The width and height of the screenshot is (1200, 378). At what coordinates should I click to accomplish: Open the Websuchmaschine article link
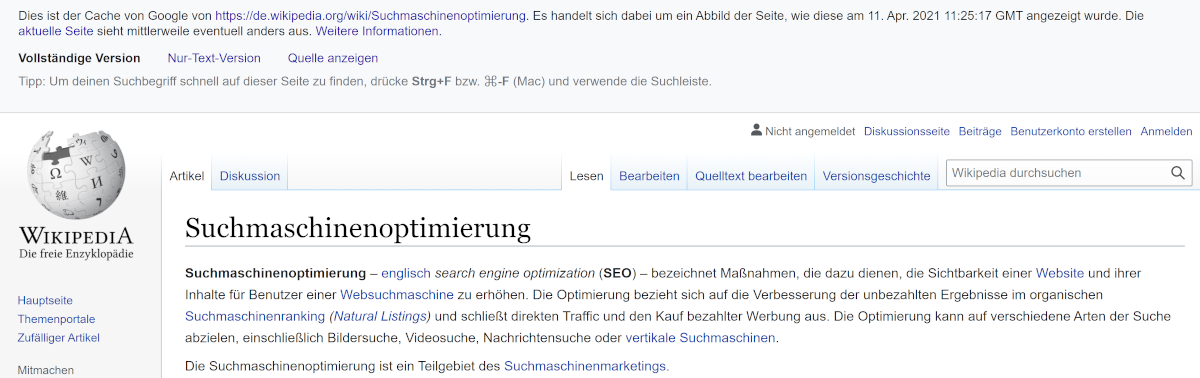click(397, 295)
